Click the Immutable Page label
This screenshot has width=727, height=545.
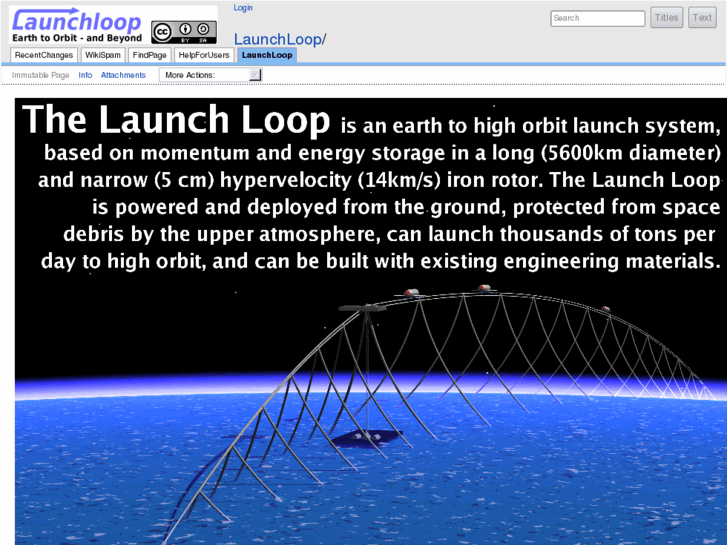(40, 75)
